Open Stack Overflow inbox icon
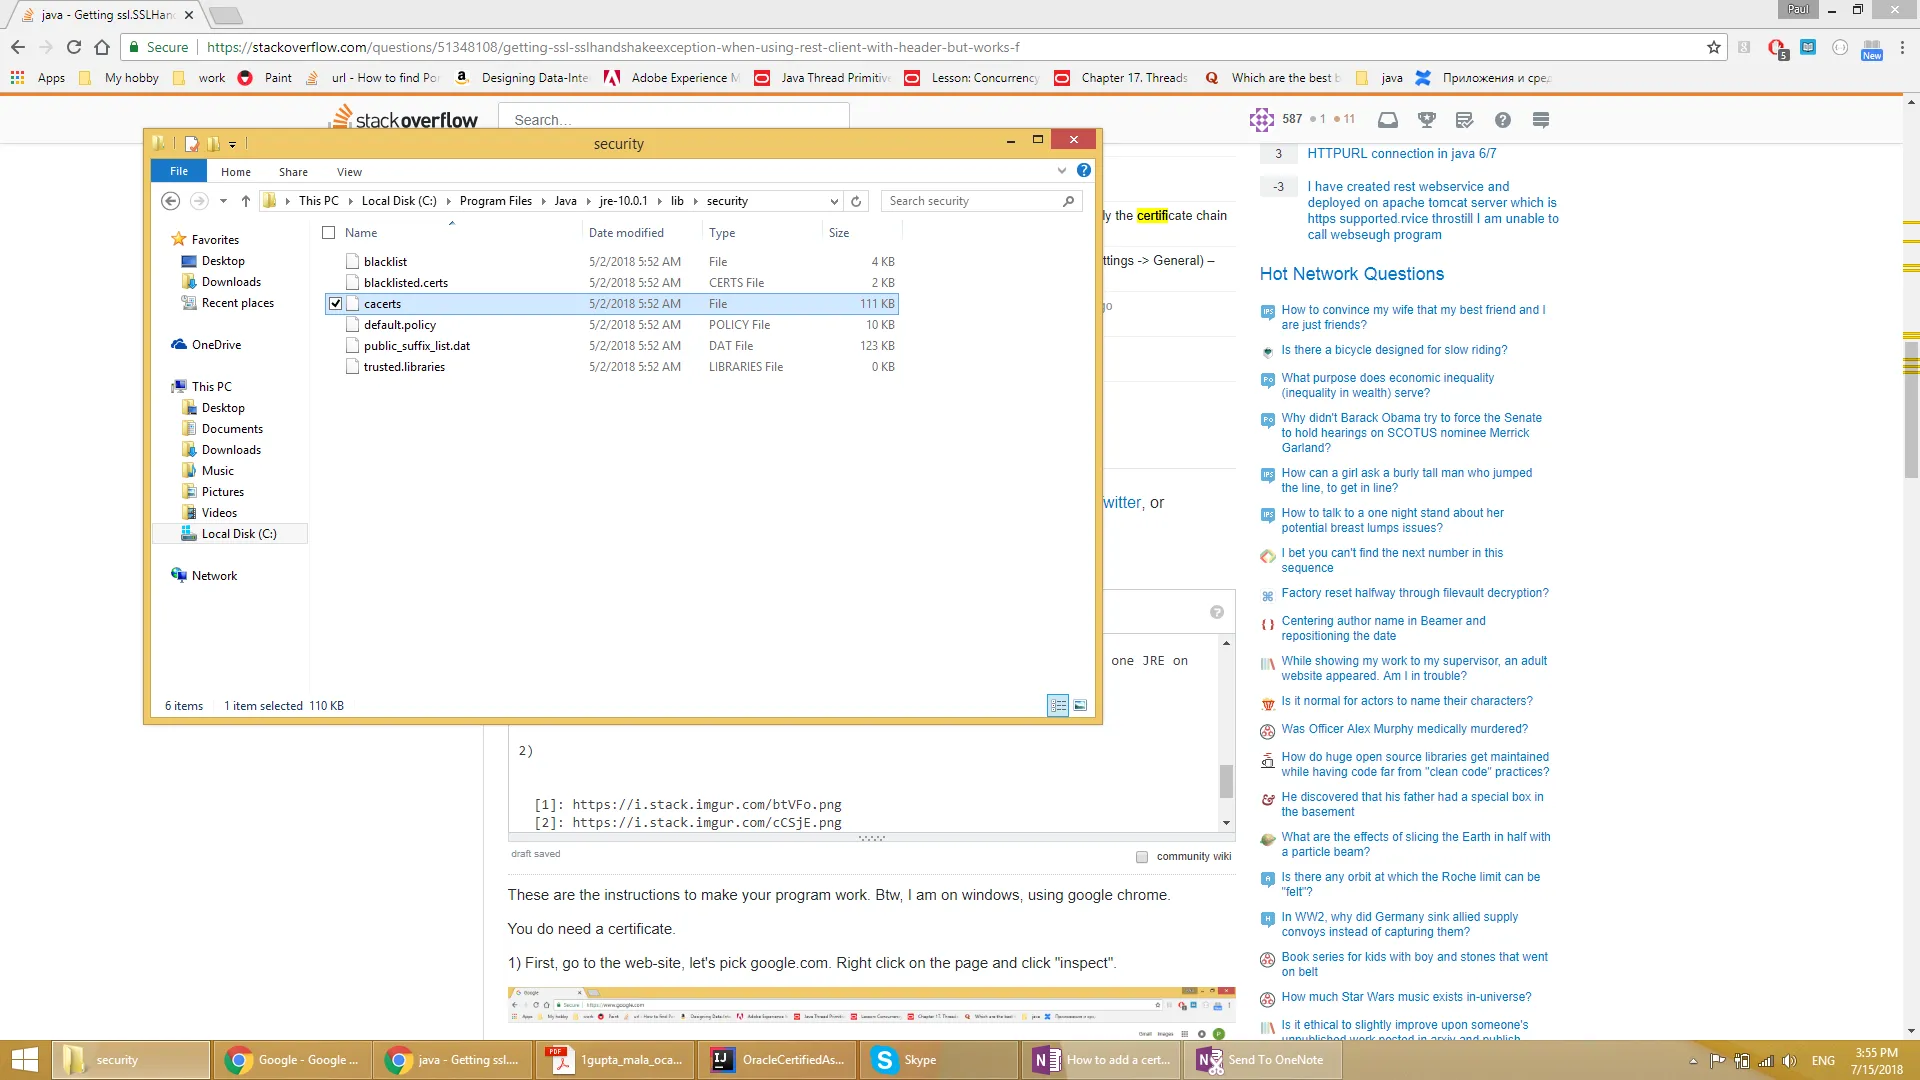This screenshot has width=1920, height=1080. pos(1387,120)
